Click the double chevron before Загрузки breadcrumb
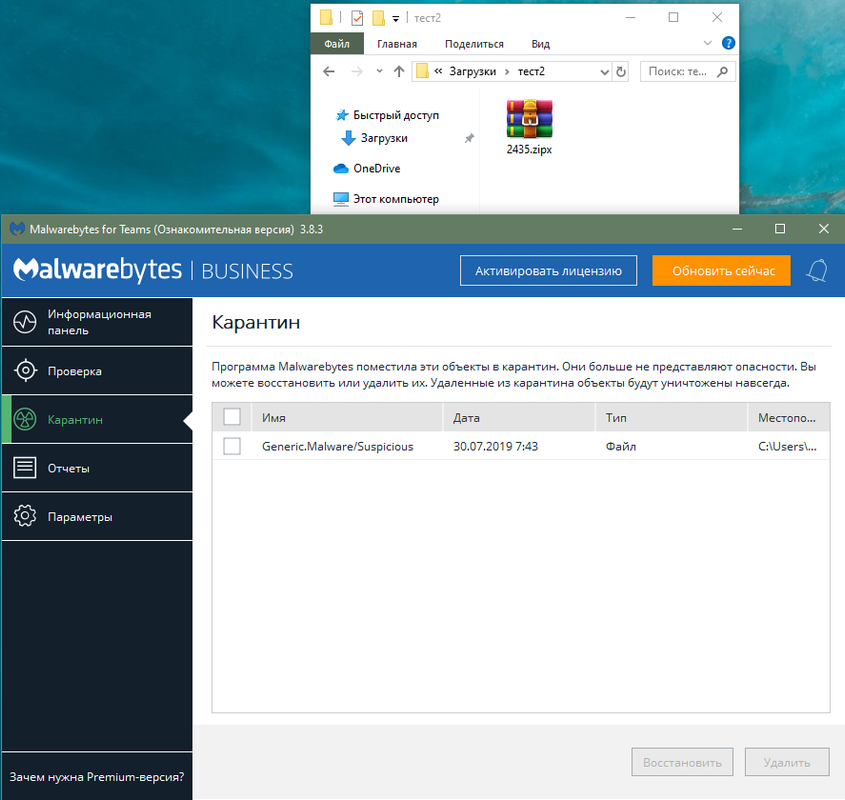Screen dimensions: 845x800 click(x=438, y=71)
